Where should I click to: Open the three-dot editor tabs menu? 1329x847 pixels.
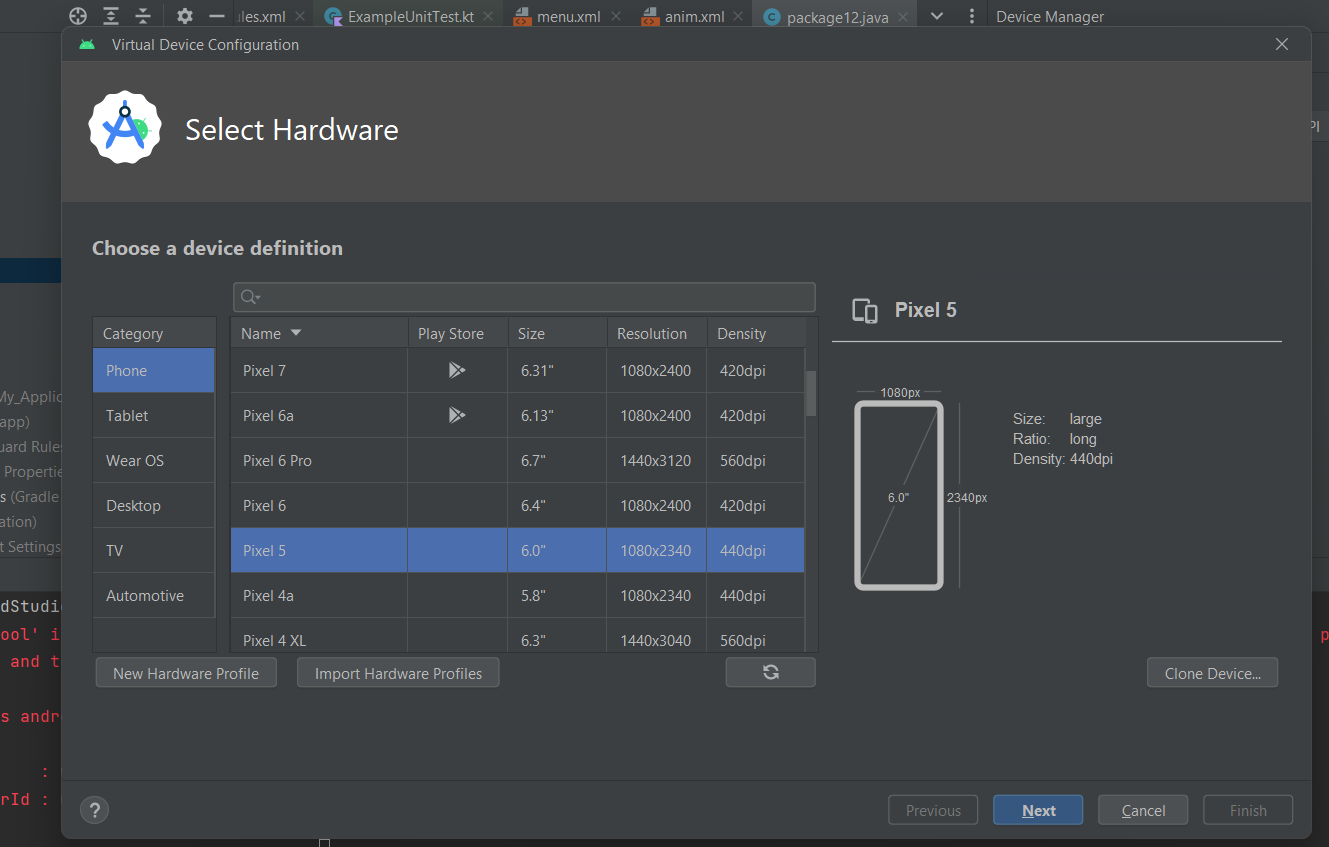pyautogui.click(x=972, y=16)
